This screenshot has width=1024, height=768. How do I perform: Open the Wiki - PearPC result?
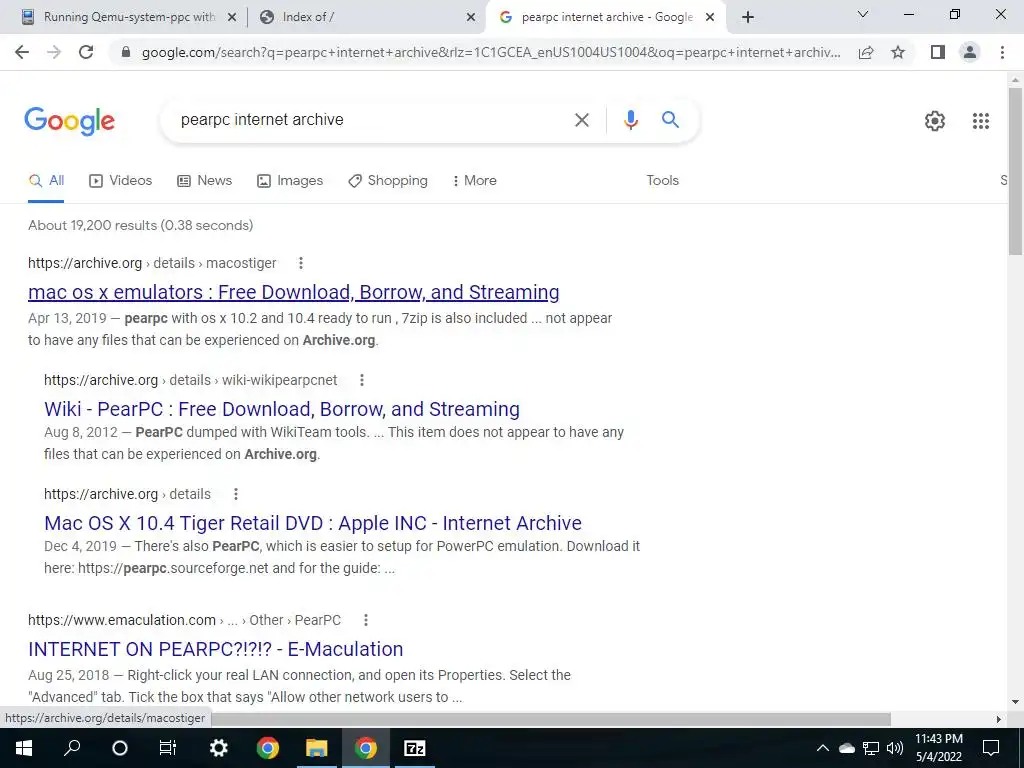pos(281,409)
